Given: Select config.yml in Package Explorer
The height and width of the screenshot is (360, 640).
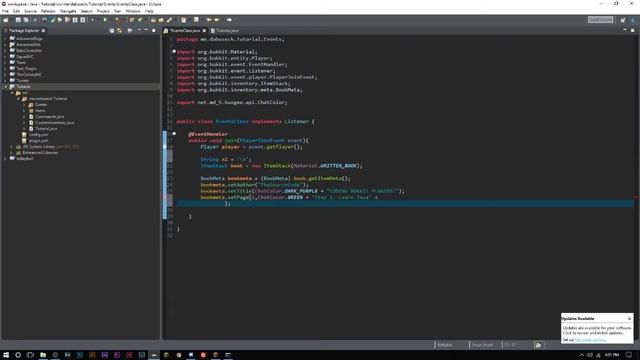Looking at the screenshot, I should pyautogui.click(x=38, y=135).
